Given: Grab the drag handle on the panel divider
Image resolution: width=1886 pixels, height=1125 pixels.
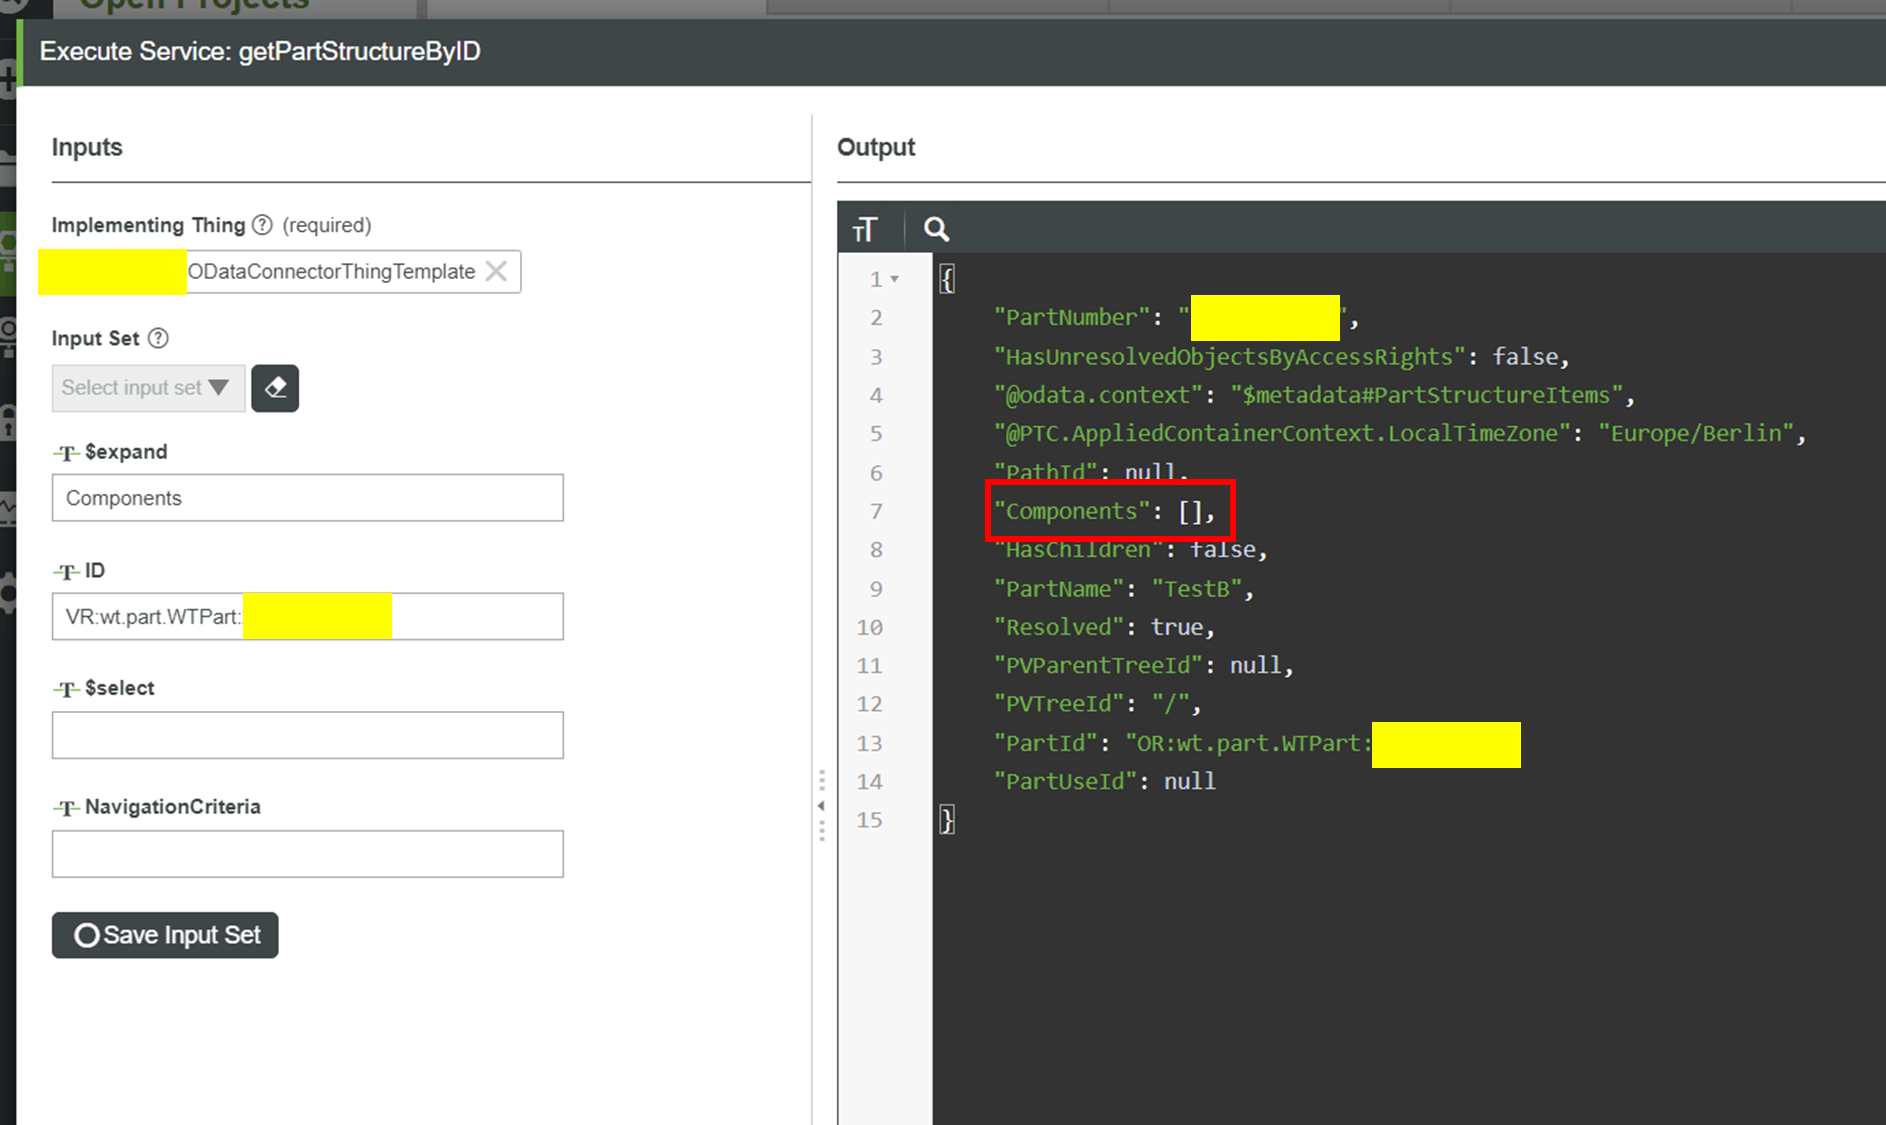Looking at the screenshot, I should click(x=821, y=780).
